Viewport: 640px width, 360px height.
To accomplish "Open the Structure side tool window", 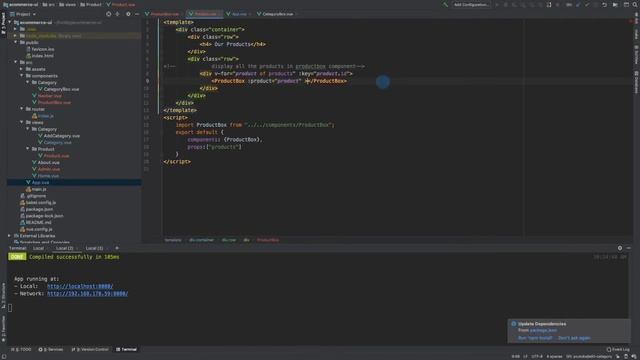I will coord(3,296).
